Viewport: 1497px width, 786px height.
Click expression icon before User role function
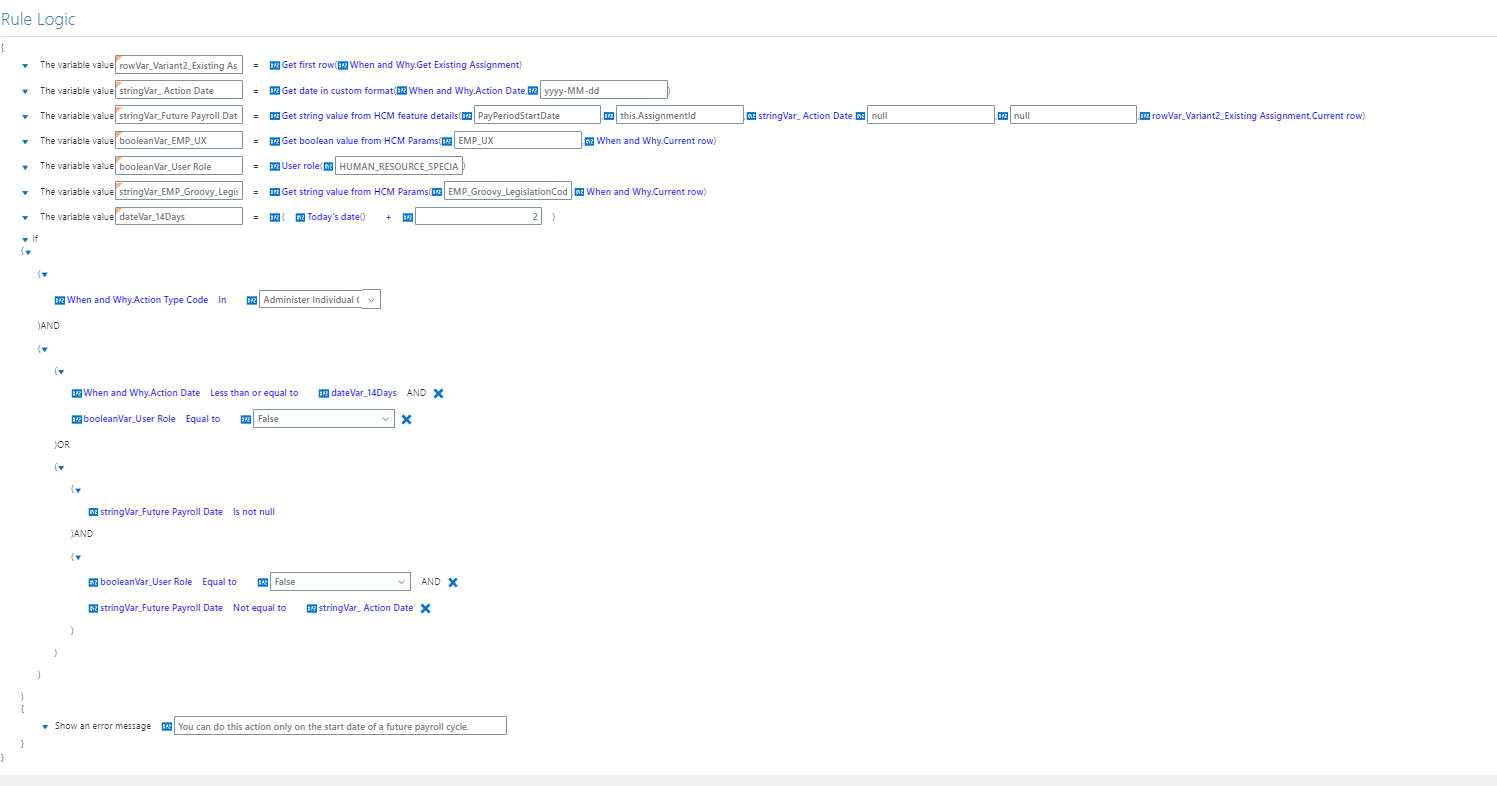pos(274,166)
